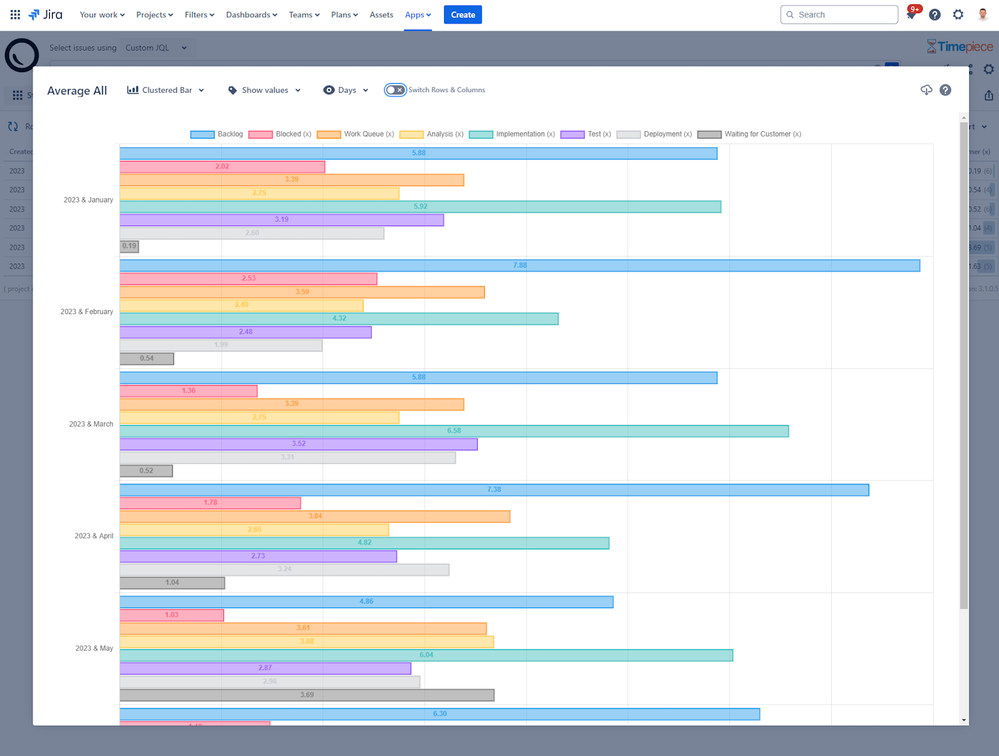Toggle the Blocked legend item
Image resolution: width=999 pixels, height=756 pixels.
280,134
